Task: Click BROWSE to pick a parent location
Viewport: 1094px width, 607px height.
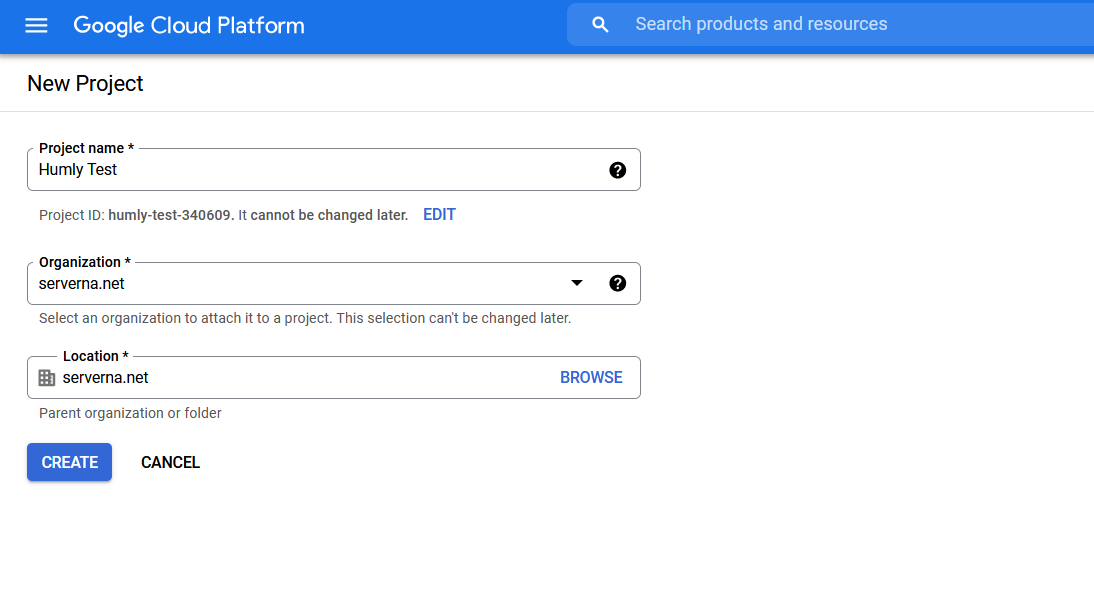Action: click(591, 377)
